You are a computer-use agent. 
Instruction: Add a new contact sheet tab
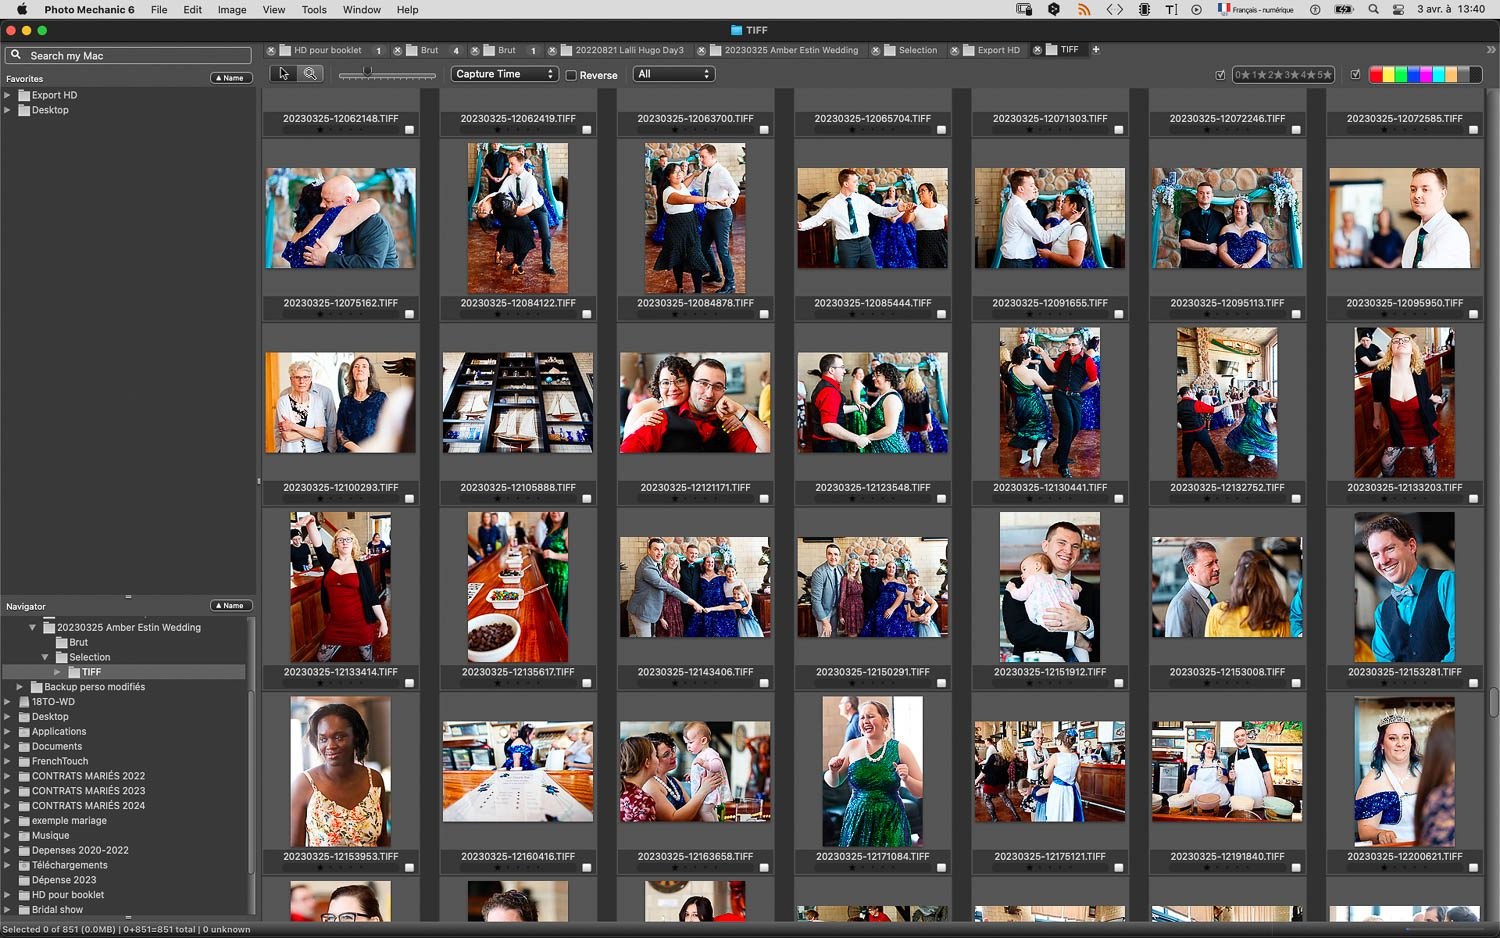[x=1096, y=50]
